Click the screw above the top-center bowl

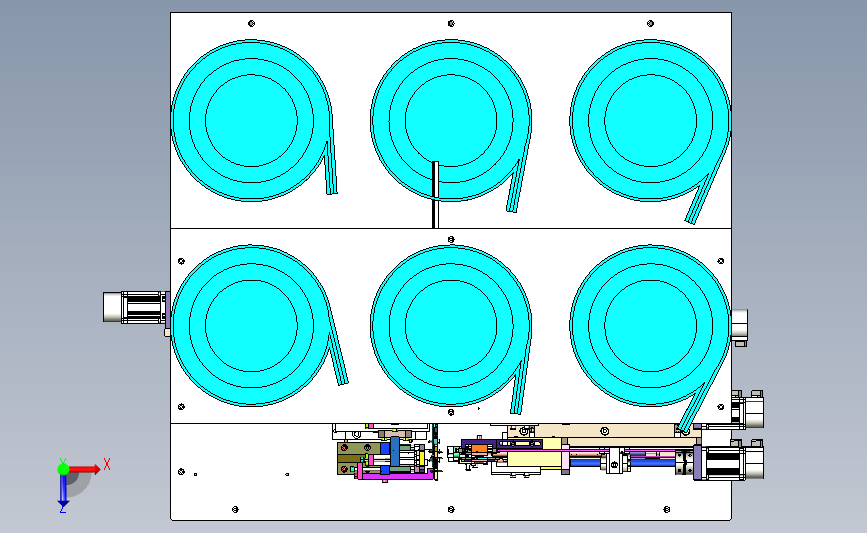tap(451, 23)
